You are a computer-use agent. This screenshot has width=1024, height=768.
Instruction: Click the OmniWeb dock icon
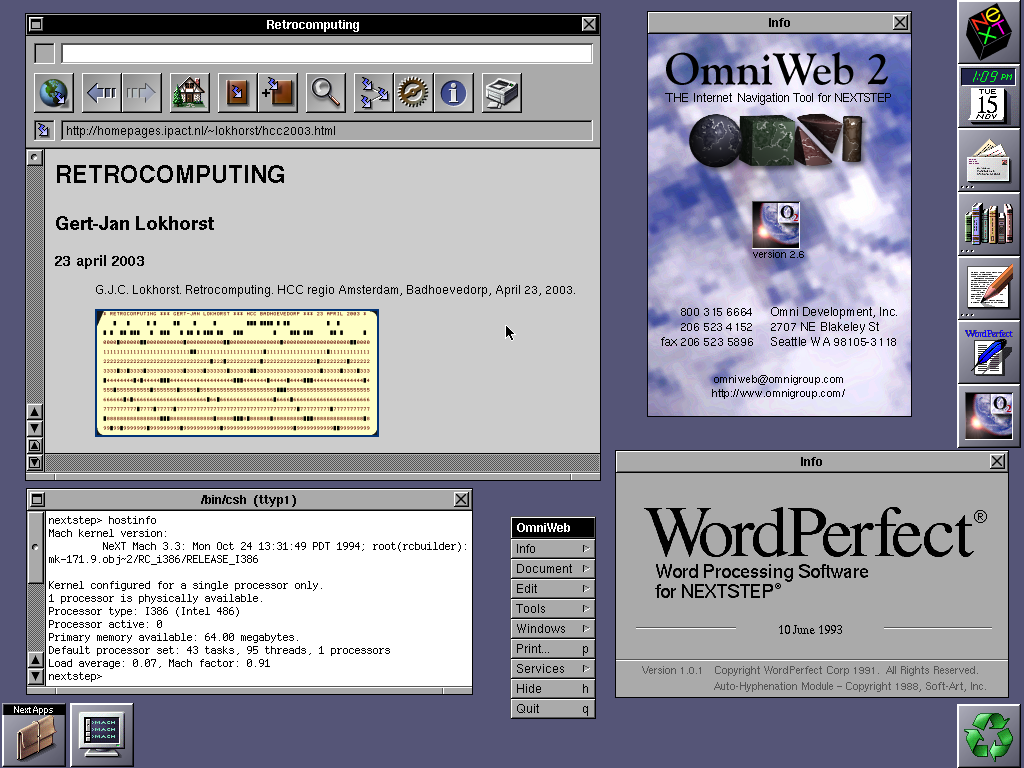pyautogui.click(x=989, y=416)
